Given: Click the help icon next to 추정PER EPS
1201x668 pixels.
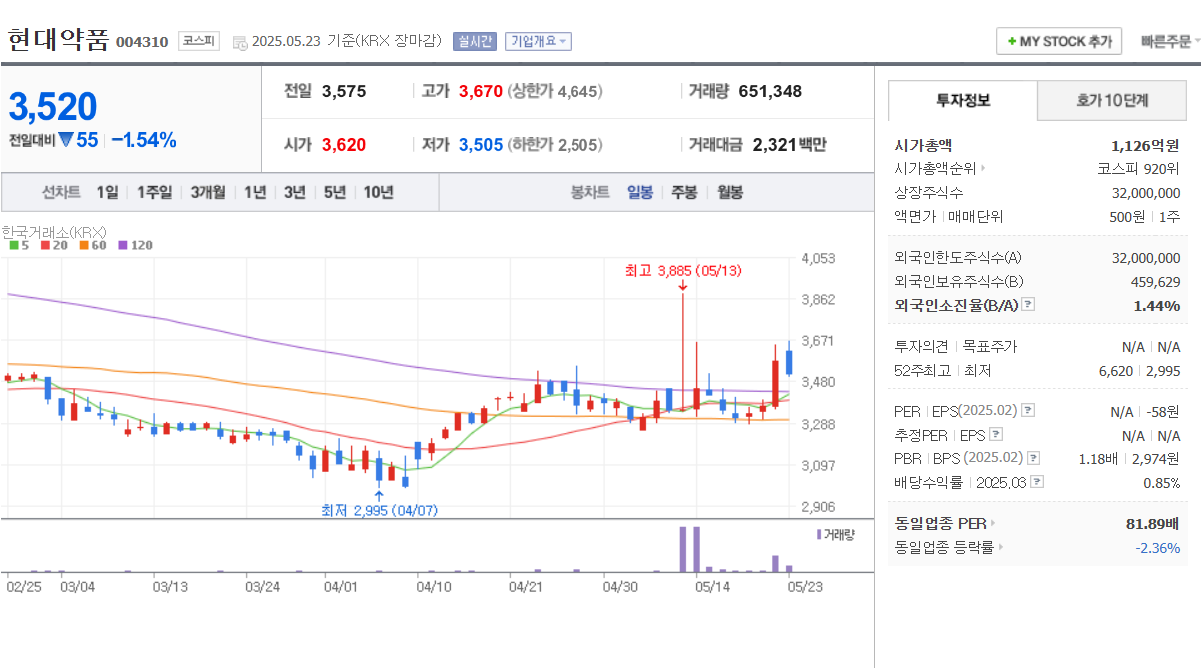Looking at the screenshot, I should click(995, 435).
